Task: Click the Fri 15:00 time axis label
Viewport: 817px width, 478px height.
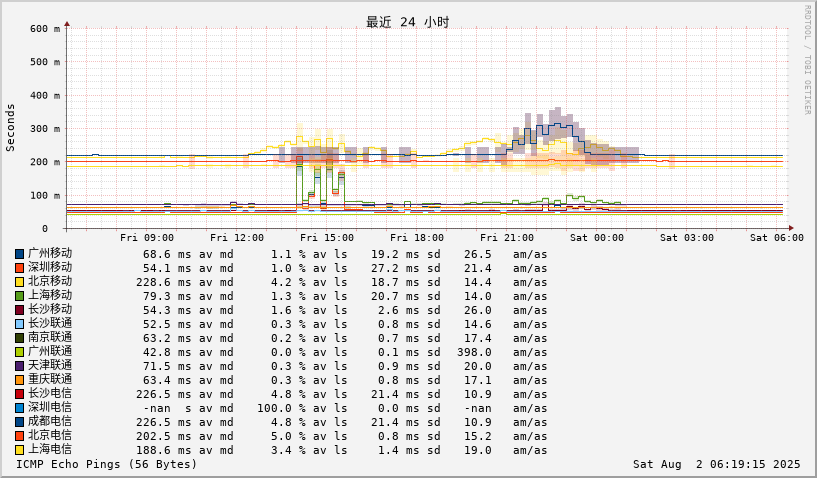Action: (x=327, y=238)
